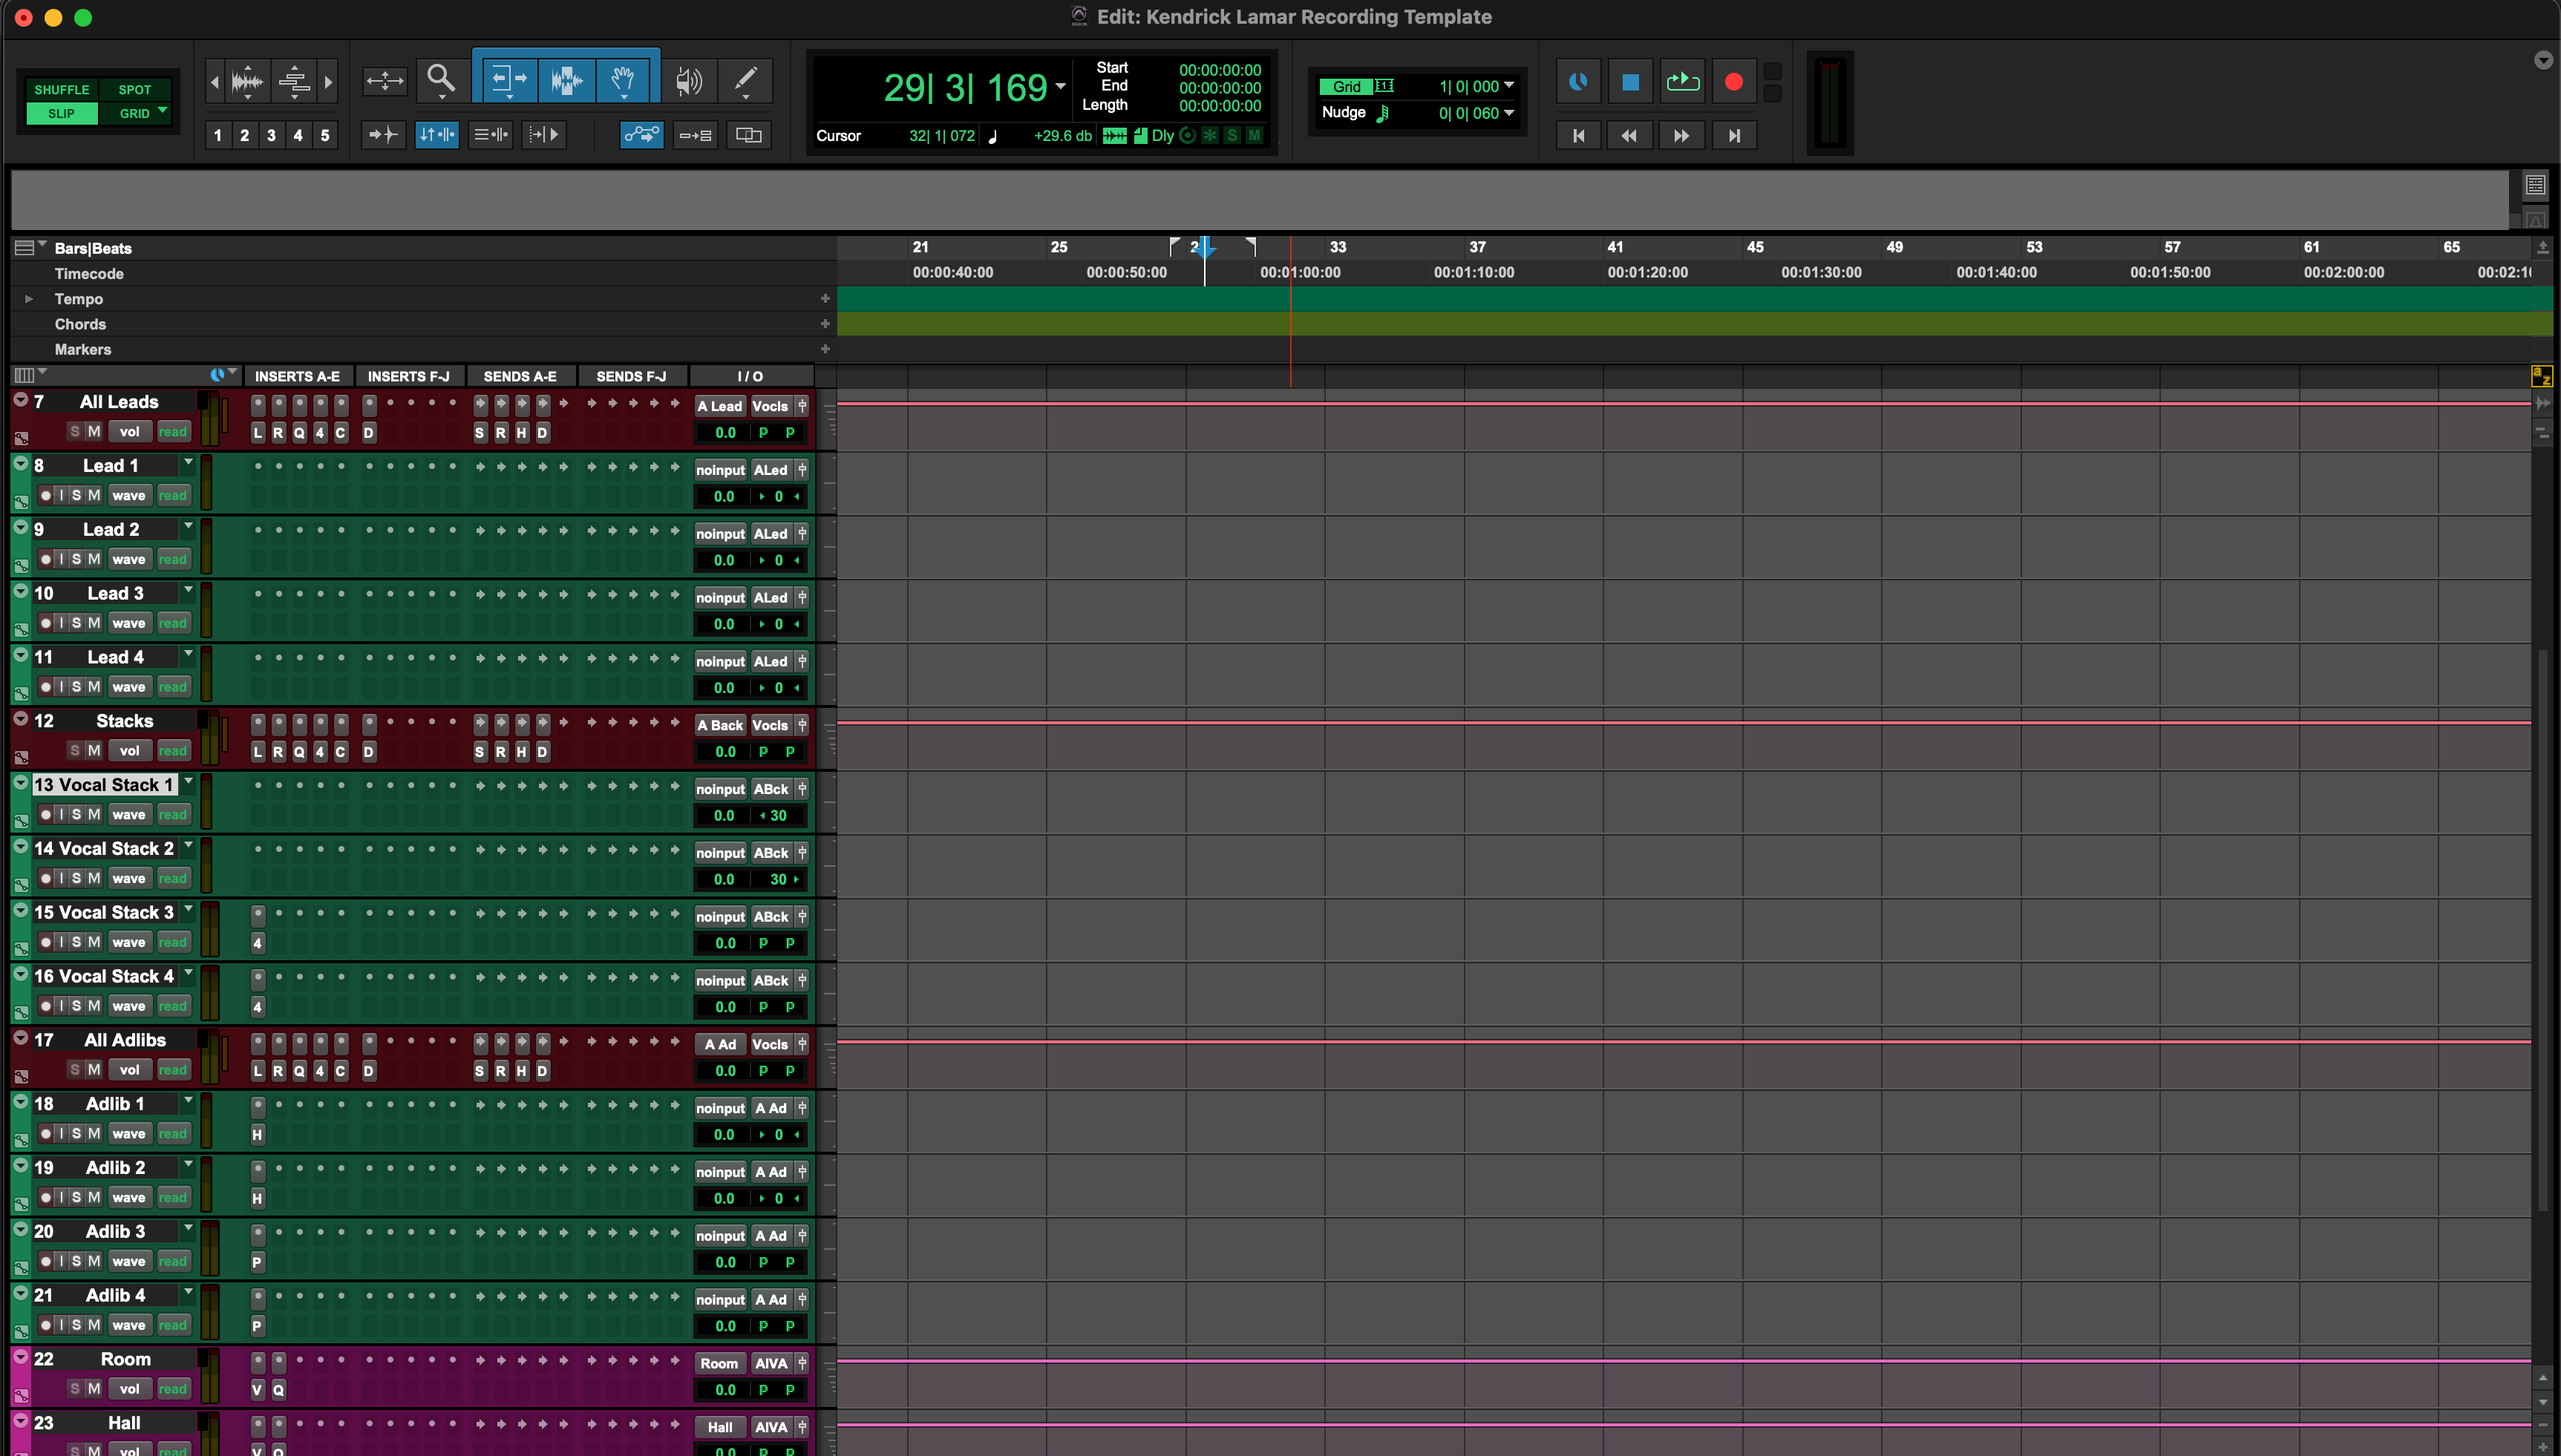Click the Stop button in the transport
The image size is (2561, 1456).
[1629, 81]
